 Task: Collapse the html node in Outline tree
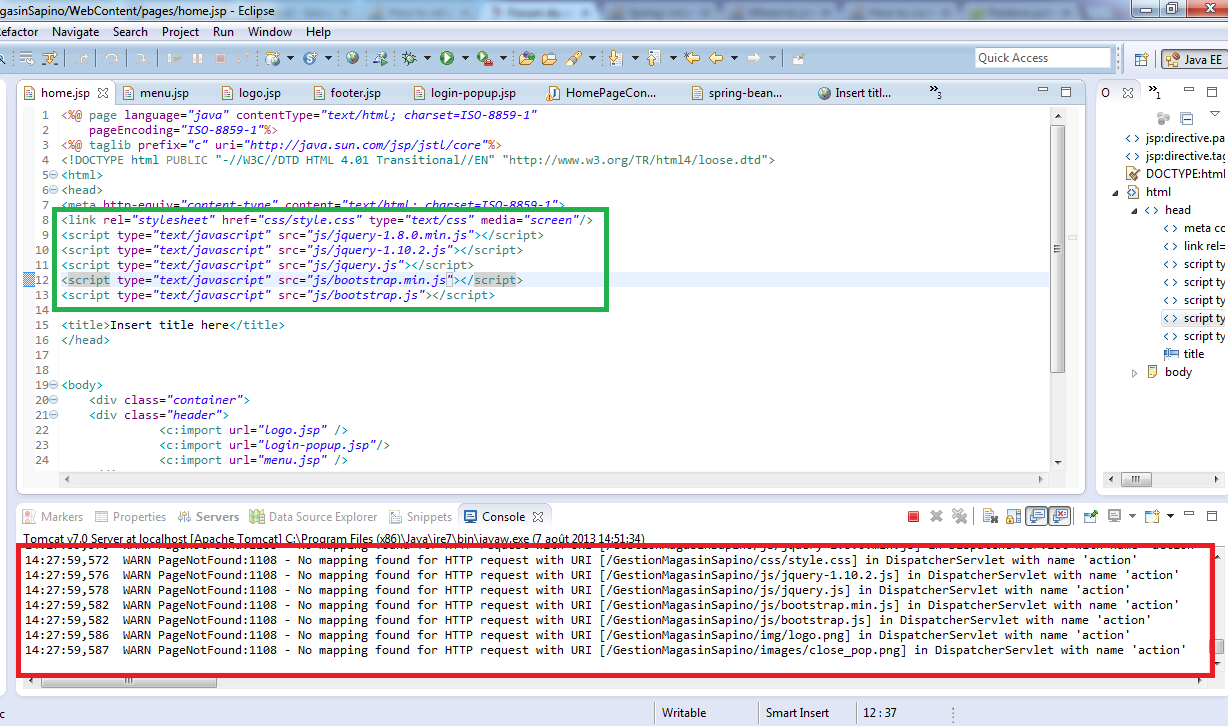tap(1115, 193)
